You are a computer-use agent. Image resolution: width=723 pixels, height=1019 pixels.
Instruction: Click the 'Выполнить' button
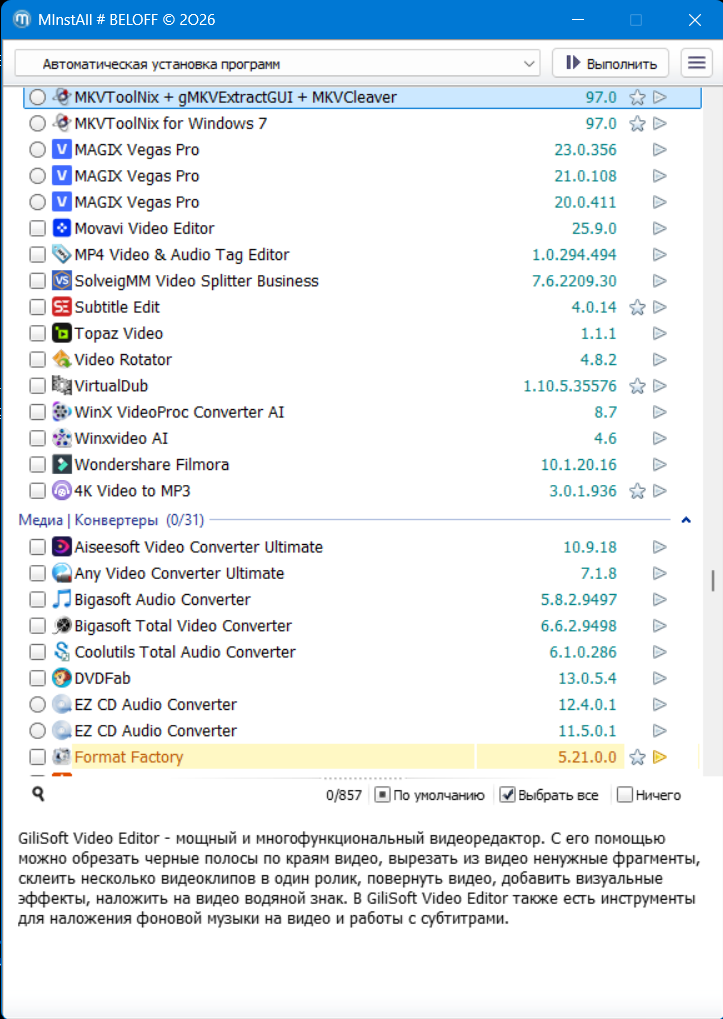click(611, 63)
